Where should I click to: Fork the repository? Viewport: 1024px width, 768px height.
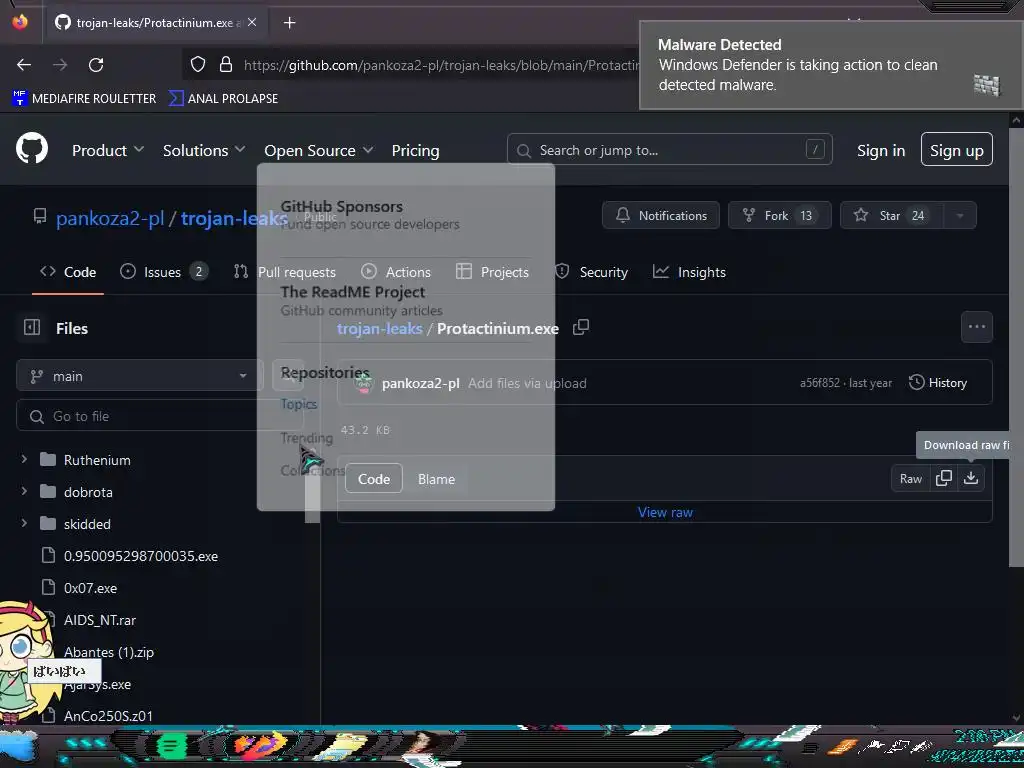pyautogui.click(x=780, y=215)
